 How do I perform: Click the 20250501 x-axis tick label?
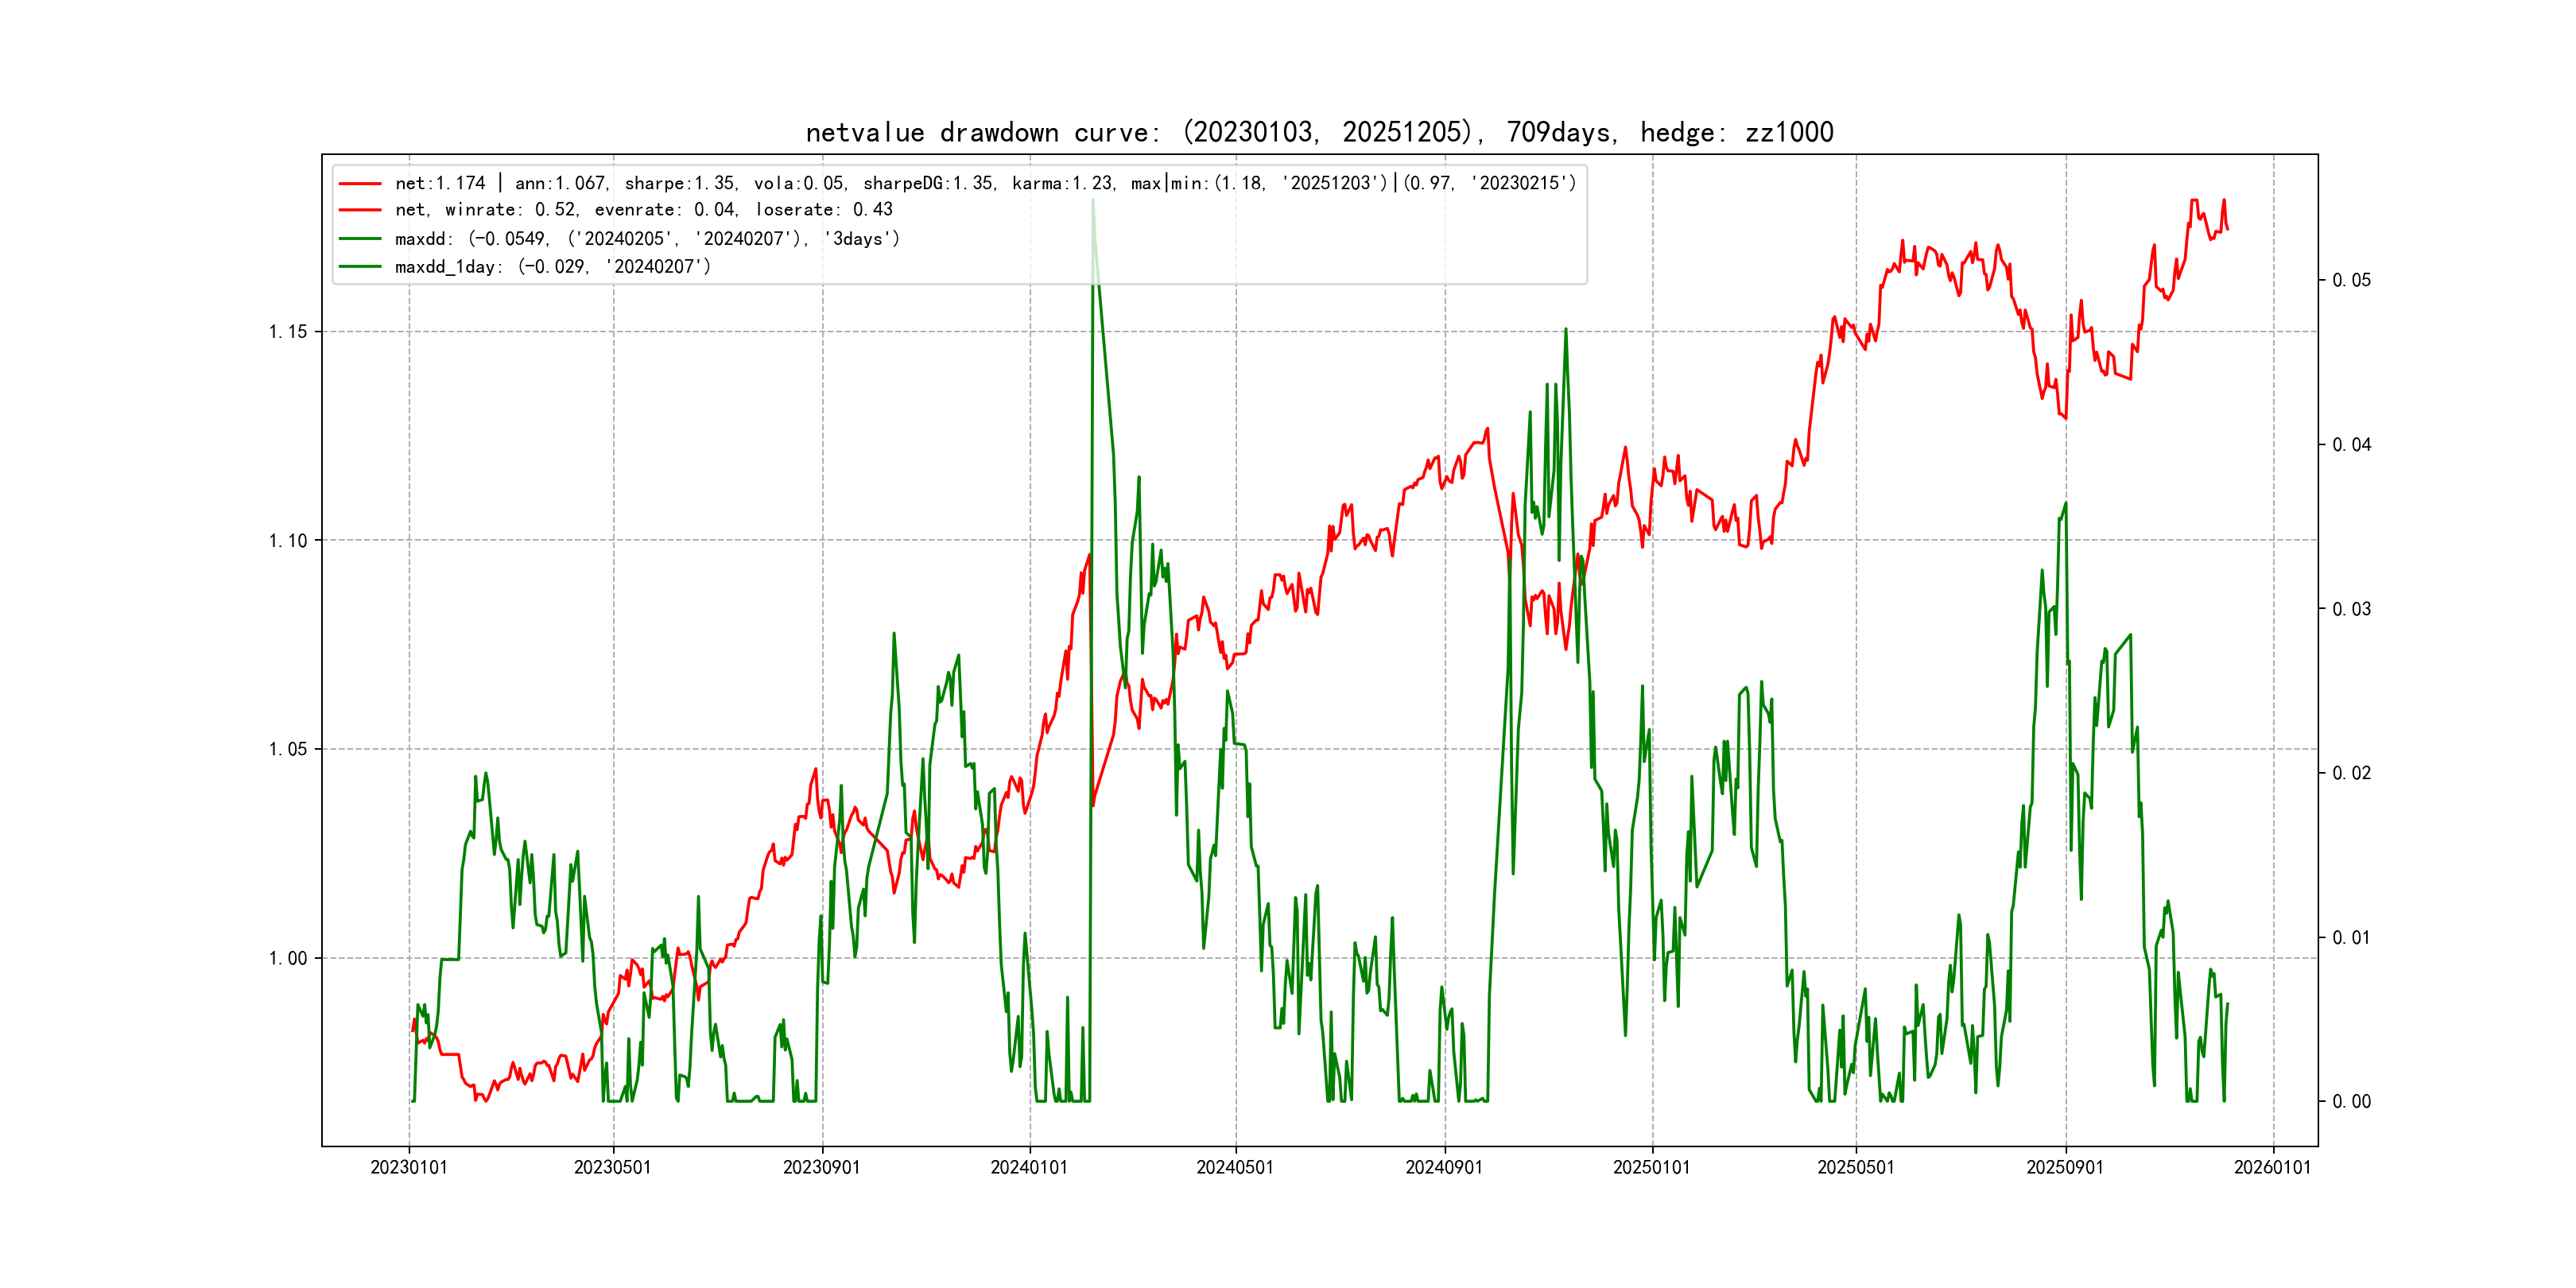(x=1856, y=1167)
